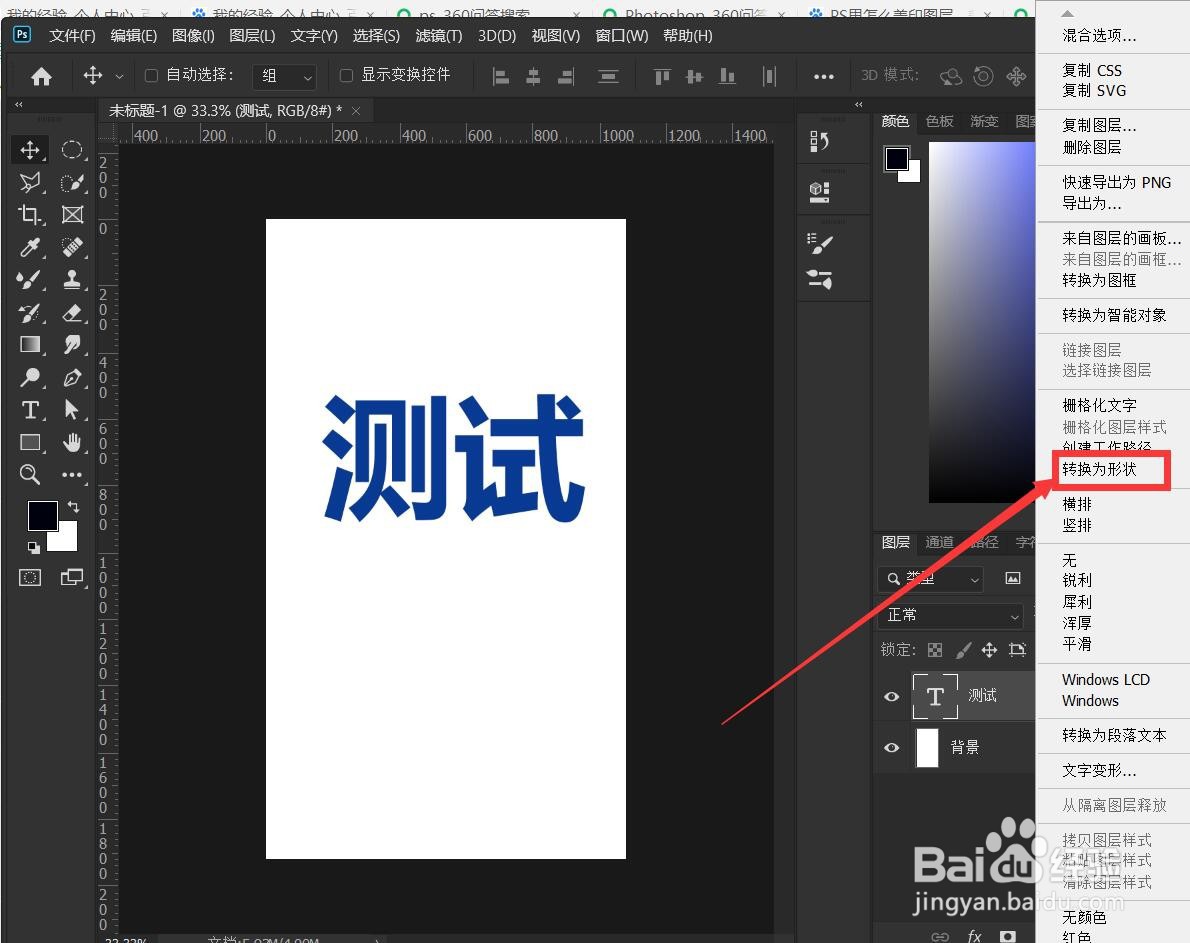Viewport: 1190px width, 943px height.
Task: Choose 转换为形状 in the context menu
Action: click(1097, 469)
